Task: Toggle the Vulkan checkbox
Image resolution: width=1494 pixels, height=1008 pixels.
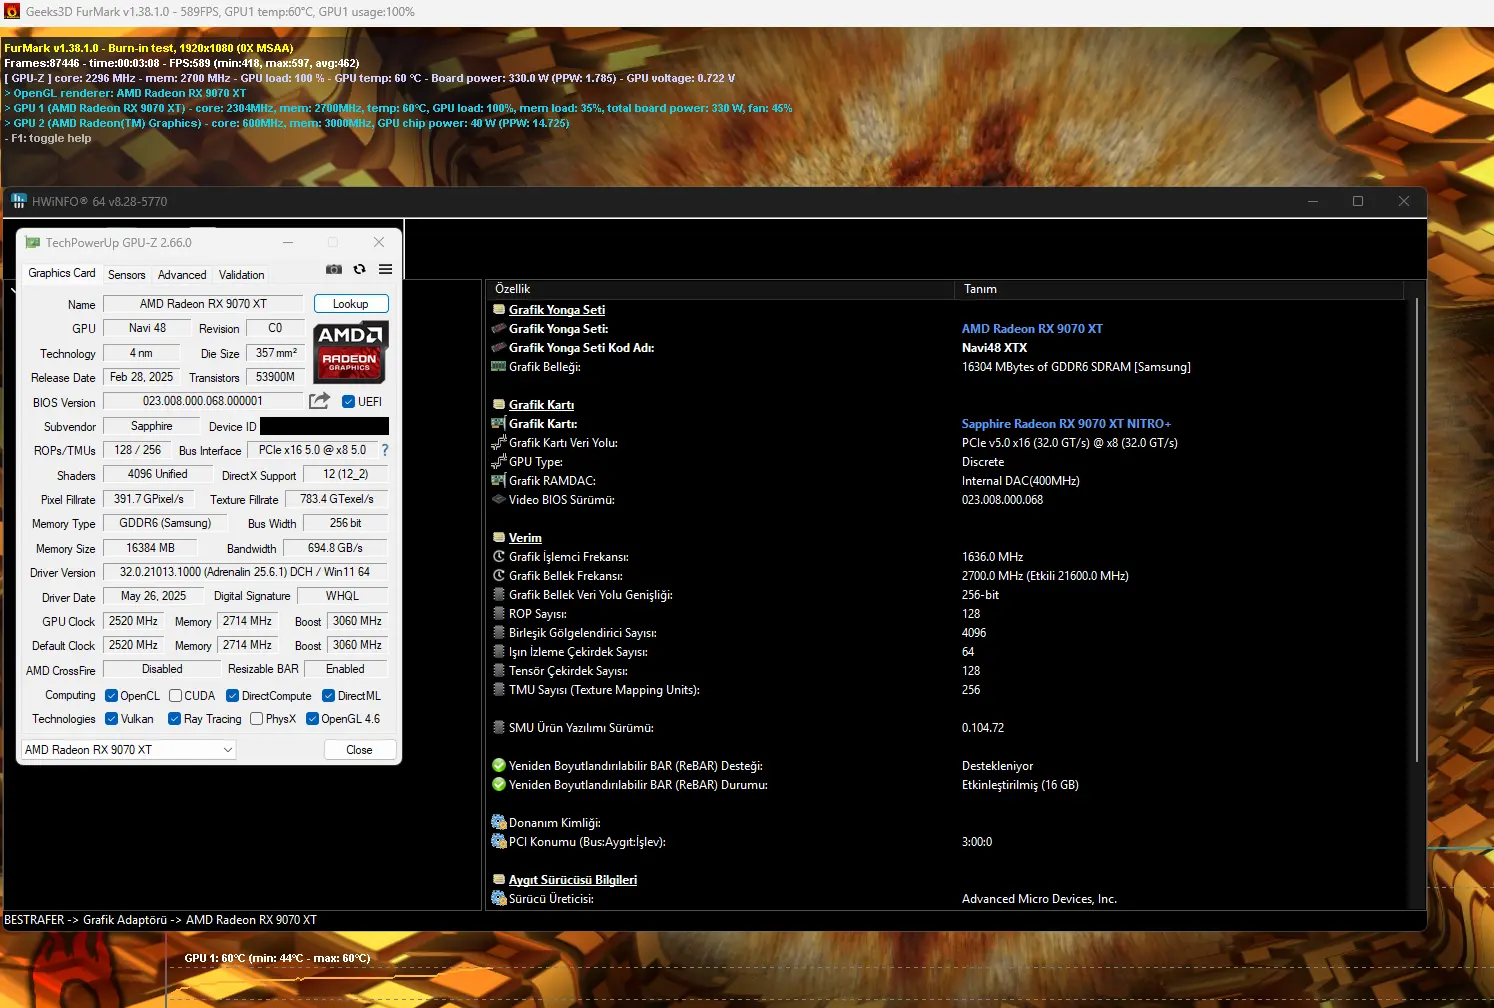Action: click(112, 718)
